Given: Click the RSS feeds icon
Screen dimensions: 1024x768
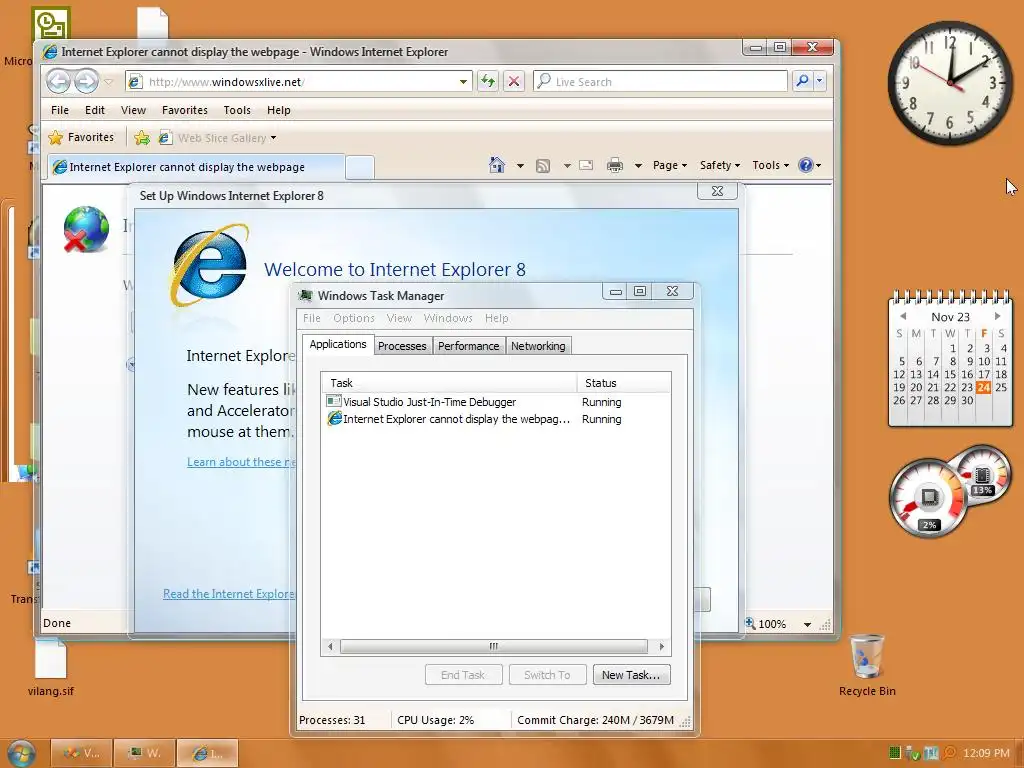Looking at the screenshot, I should click(x=543, y=166).
